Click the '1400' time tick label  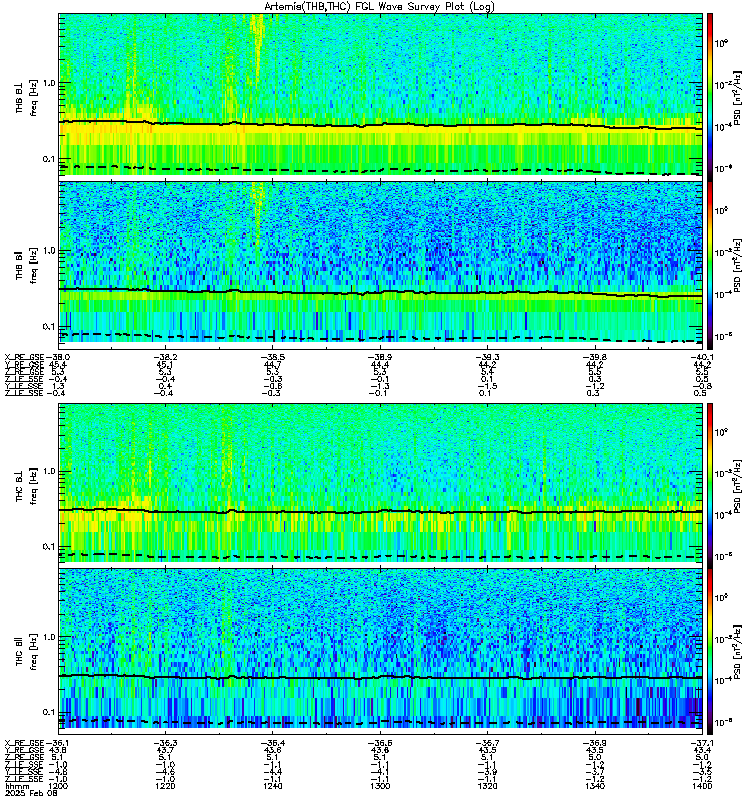point(702,786)
